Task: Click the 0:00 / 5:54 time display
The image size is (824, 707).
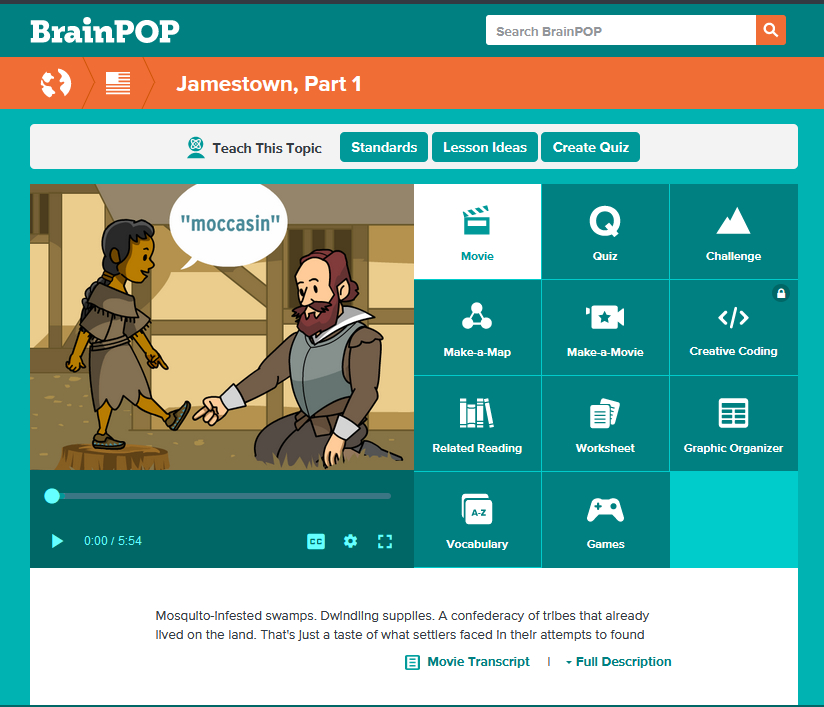Action: click(113, 541)
